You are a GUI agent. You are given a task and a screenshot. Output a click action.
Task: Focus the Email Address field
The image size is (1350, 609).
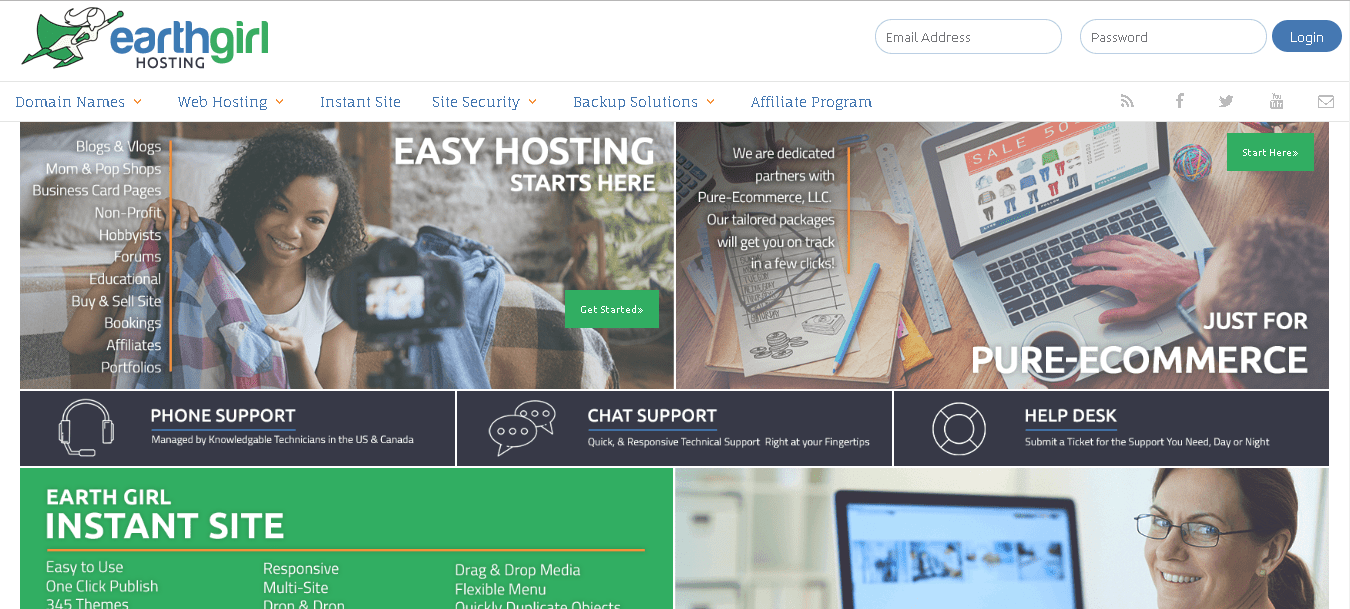tap(968, 37)
